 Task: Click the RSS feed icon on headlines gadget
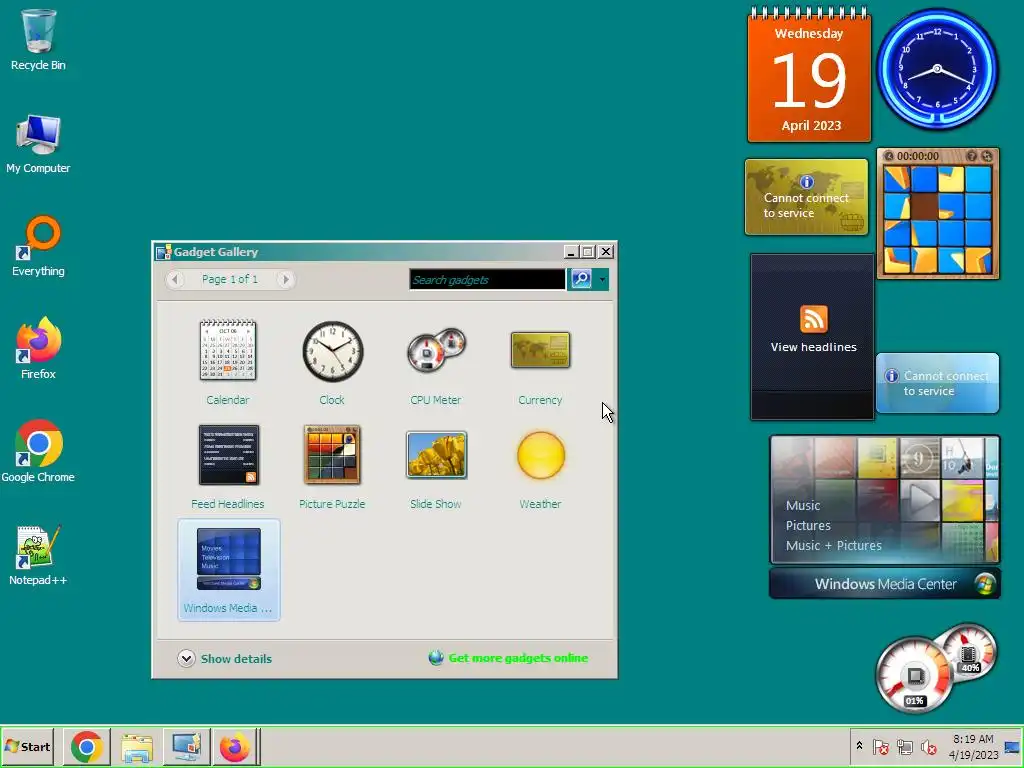coord(814,319)
